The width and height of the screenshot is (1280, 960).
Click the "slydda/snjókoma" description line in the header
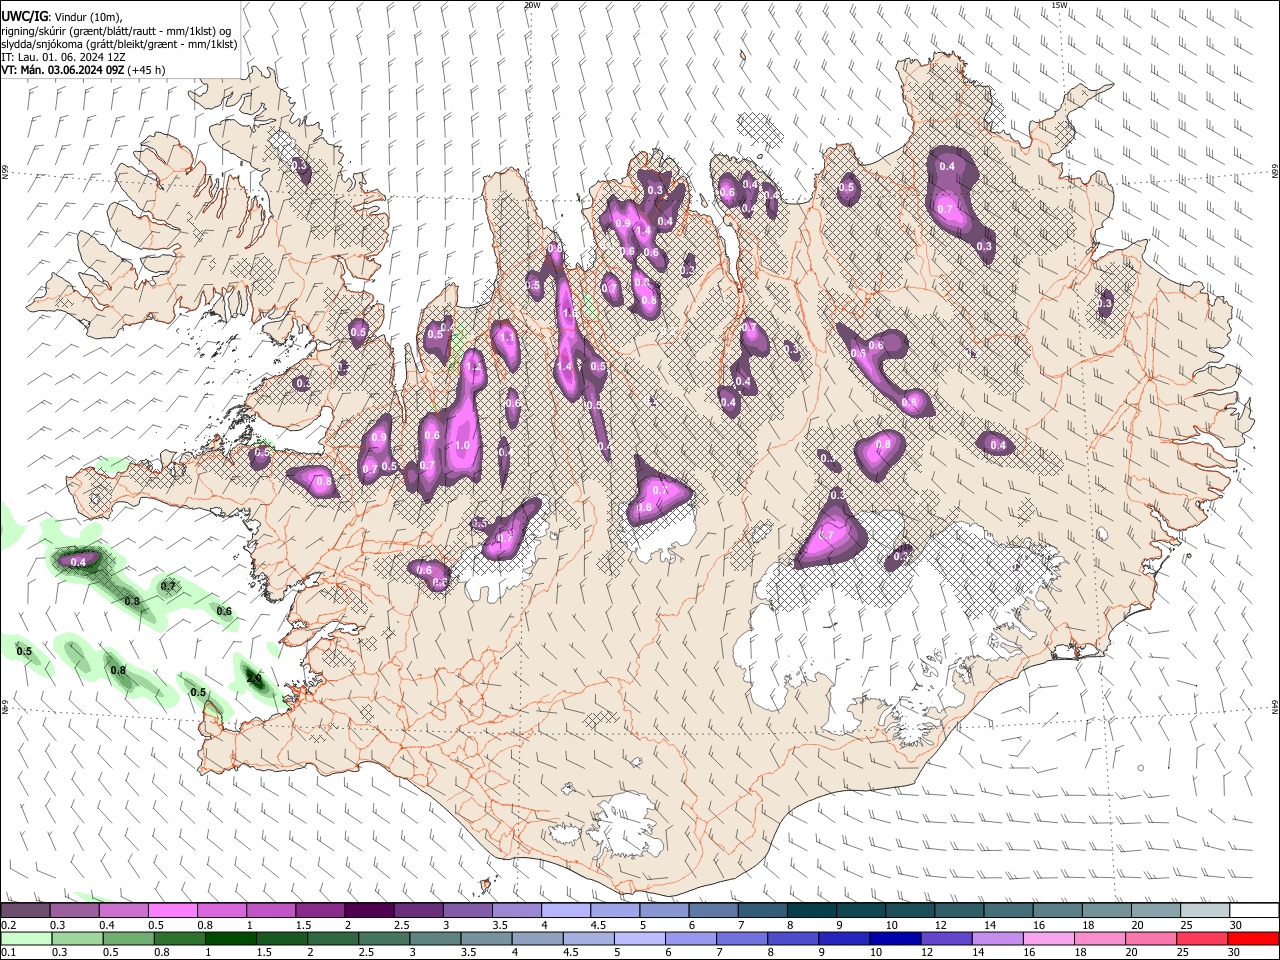point(119,44)
